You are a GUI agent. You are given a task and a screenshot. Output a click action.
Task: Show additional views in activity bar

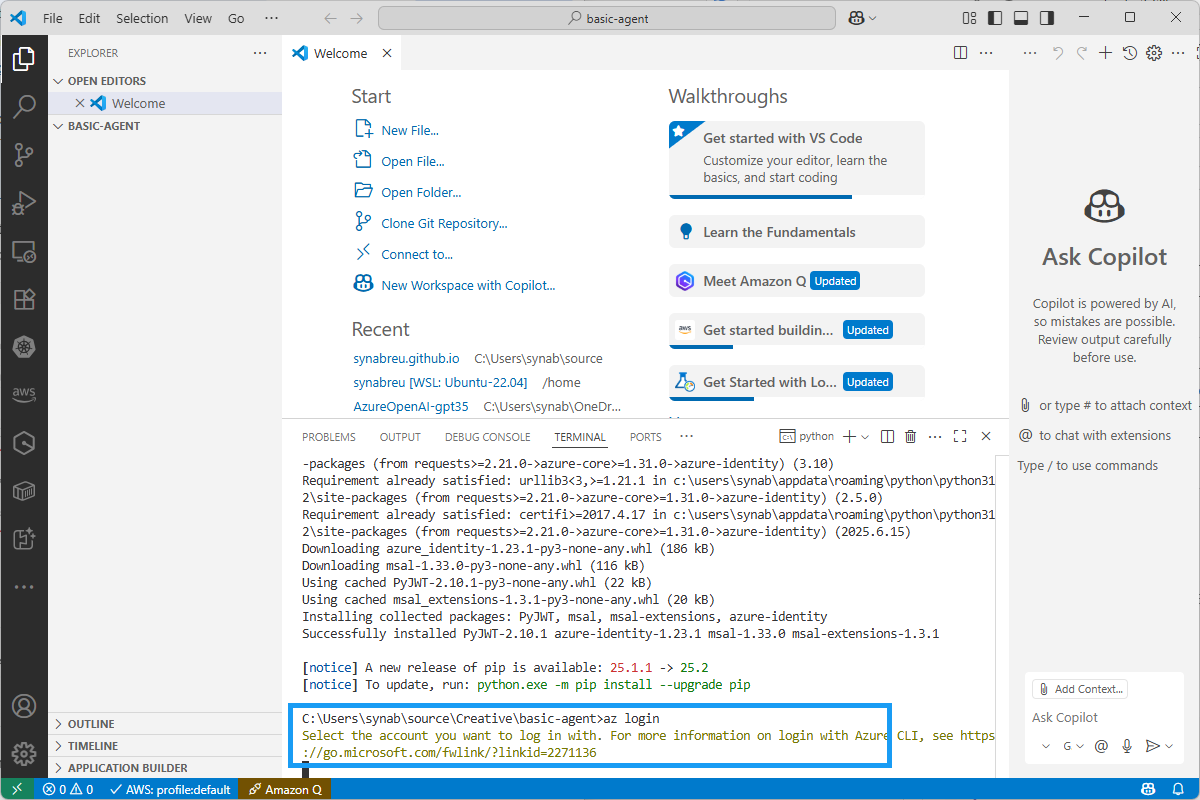pos(24,587)
